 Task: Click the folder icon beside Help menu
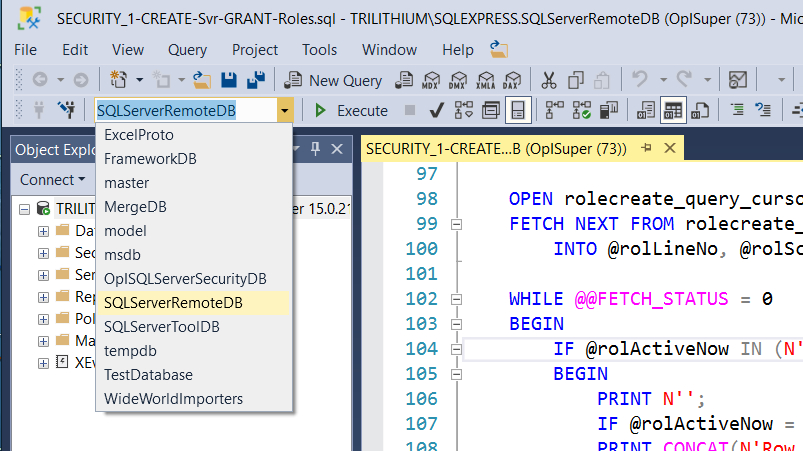(499, 50)
